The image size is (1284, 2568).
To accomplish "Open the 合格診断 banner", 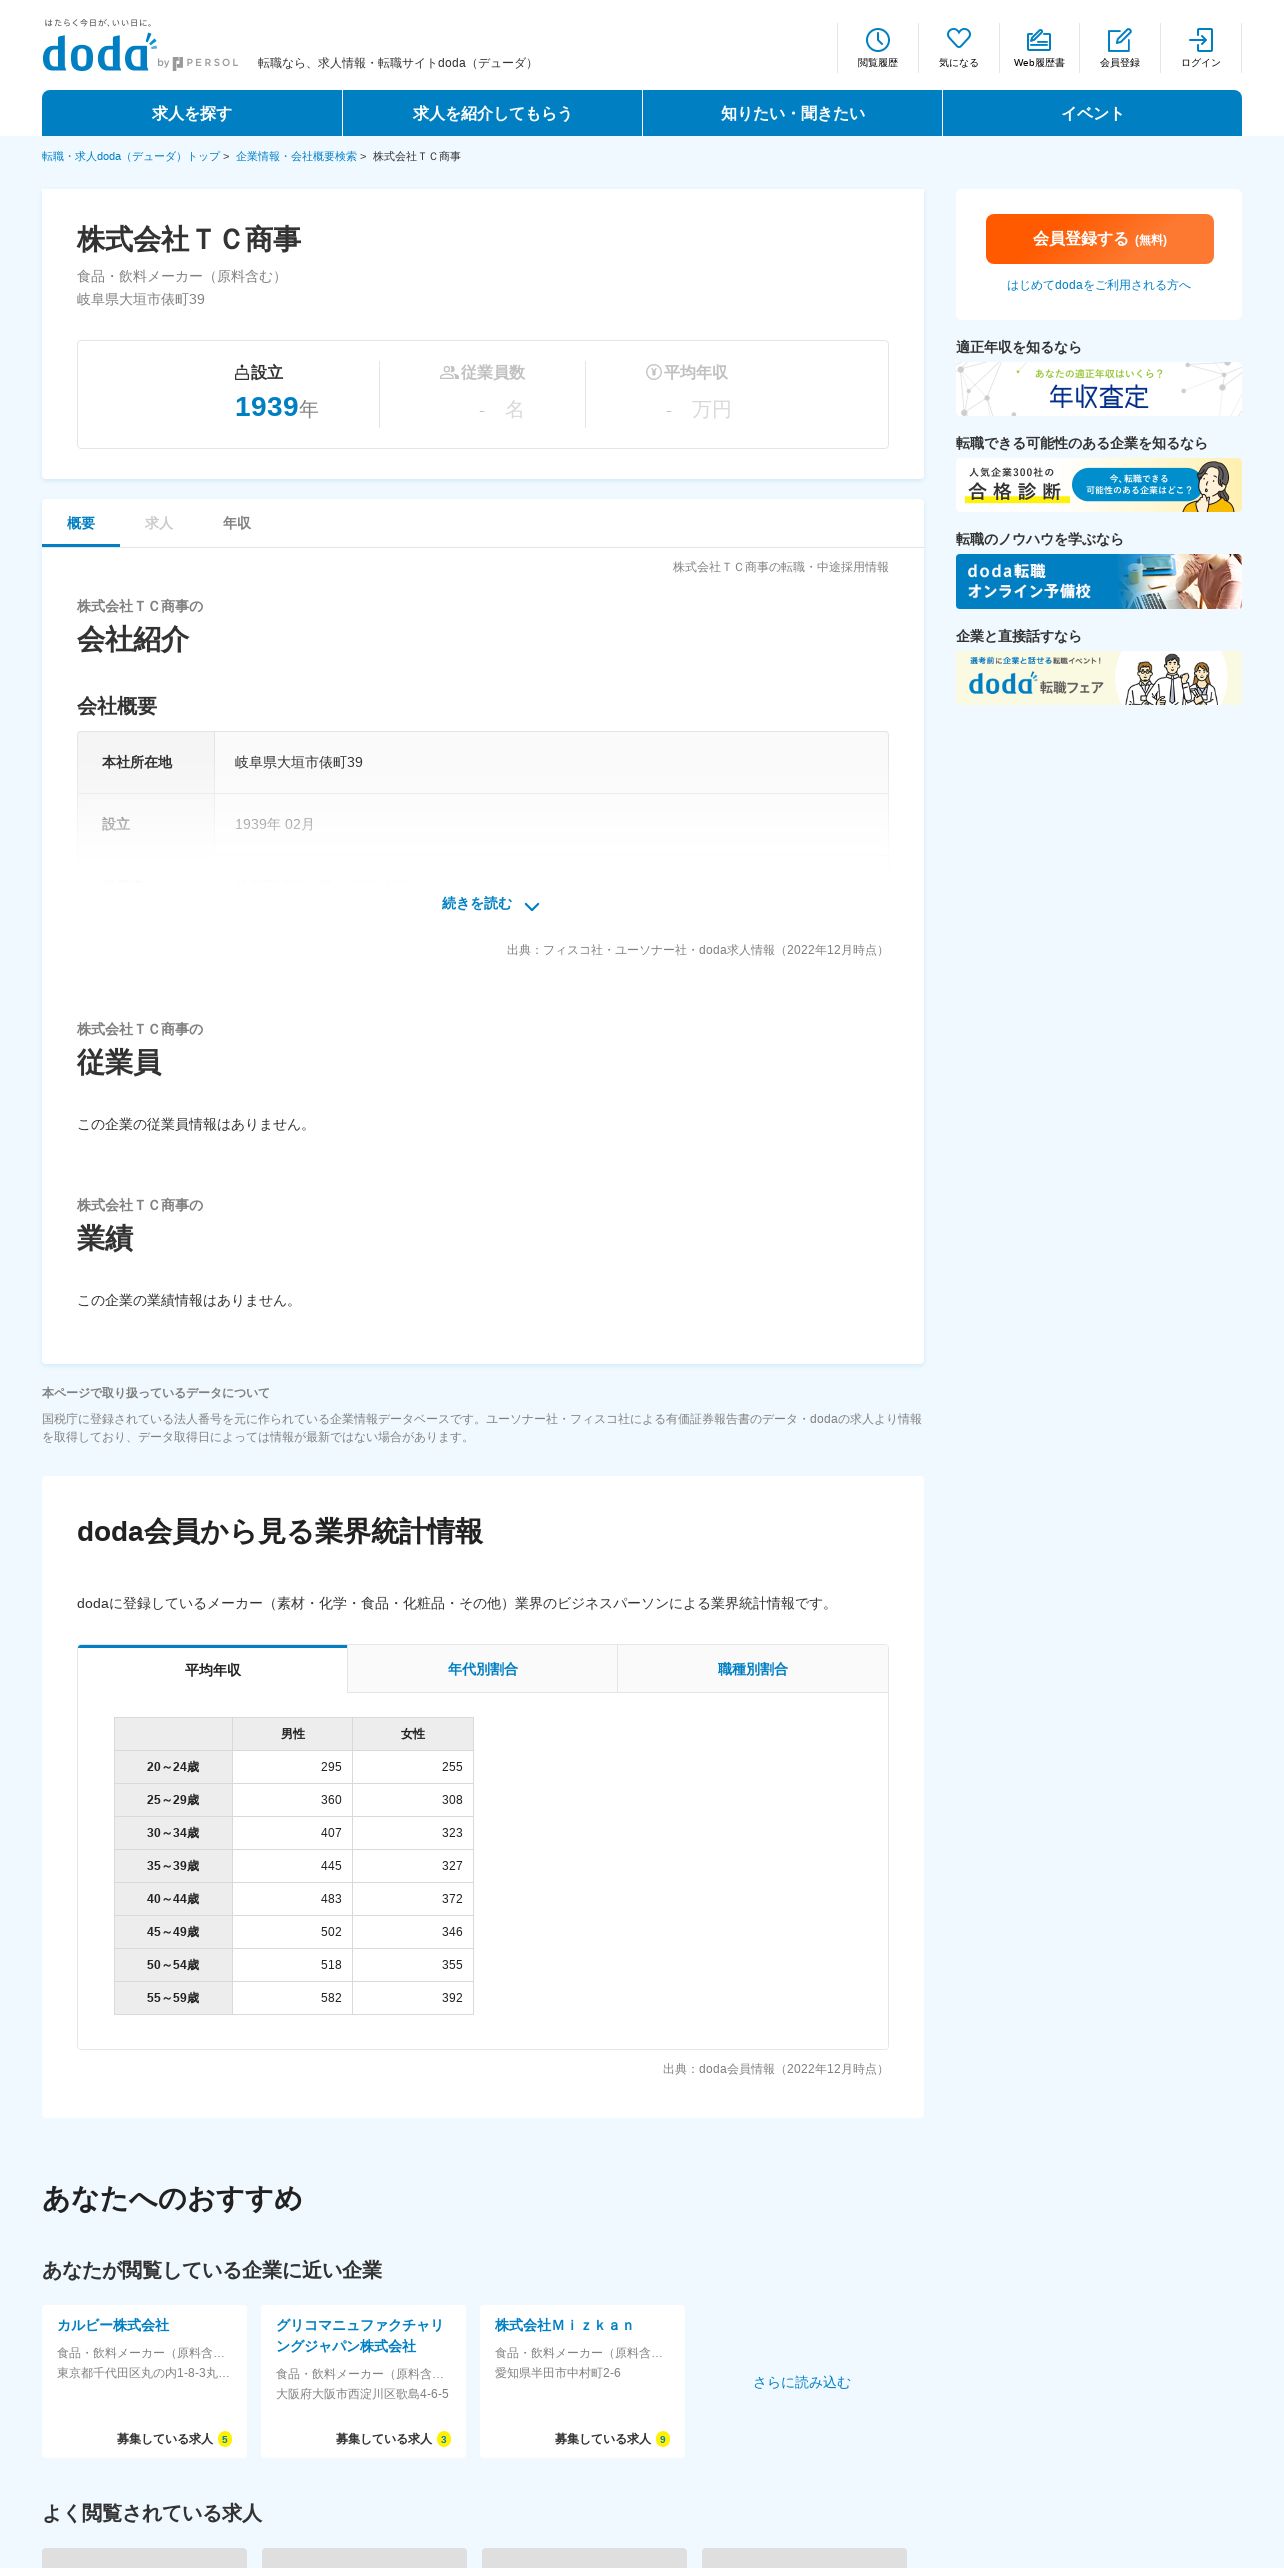I will coord(1099,484).
